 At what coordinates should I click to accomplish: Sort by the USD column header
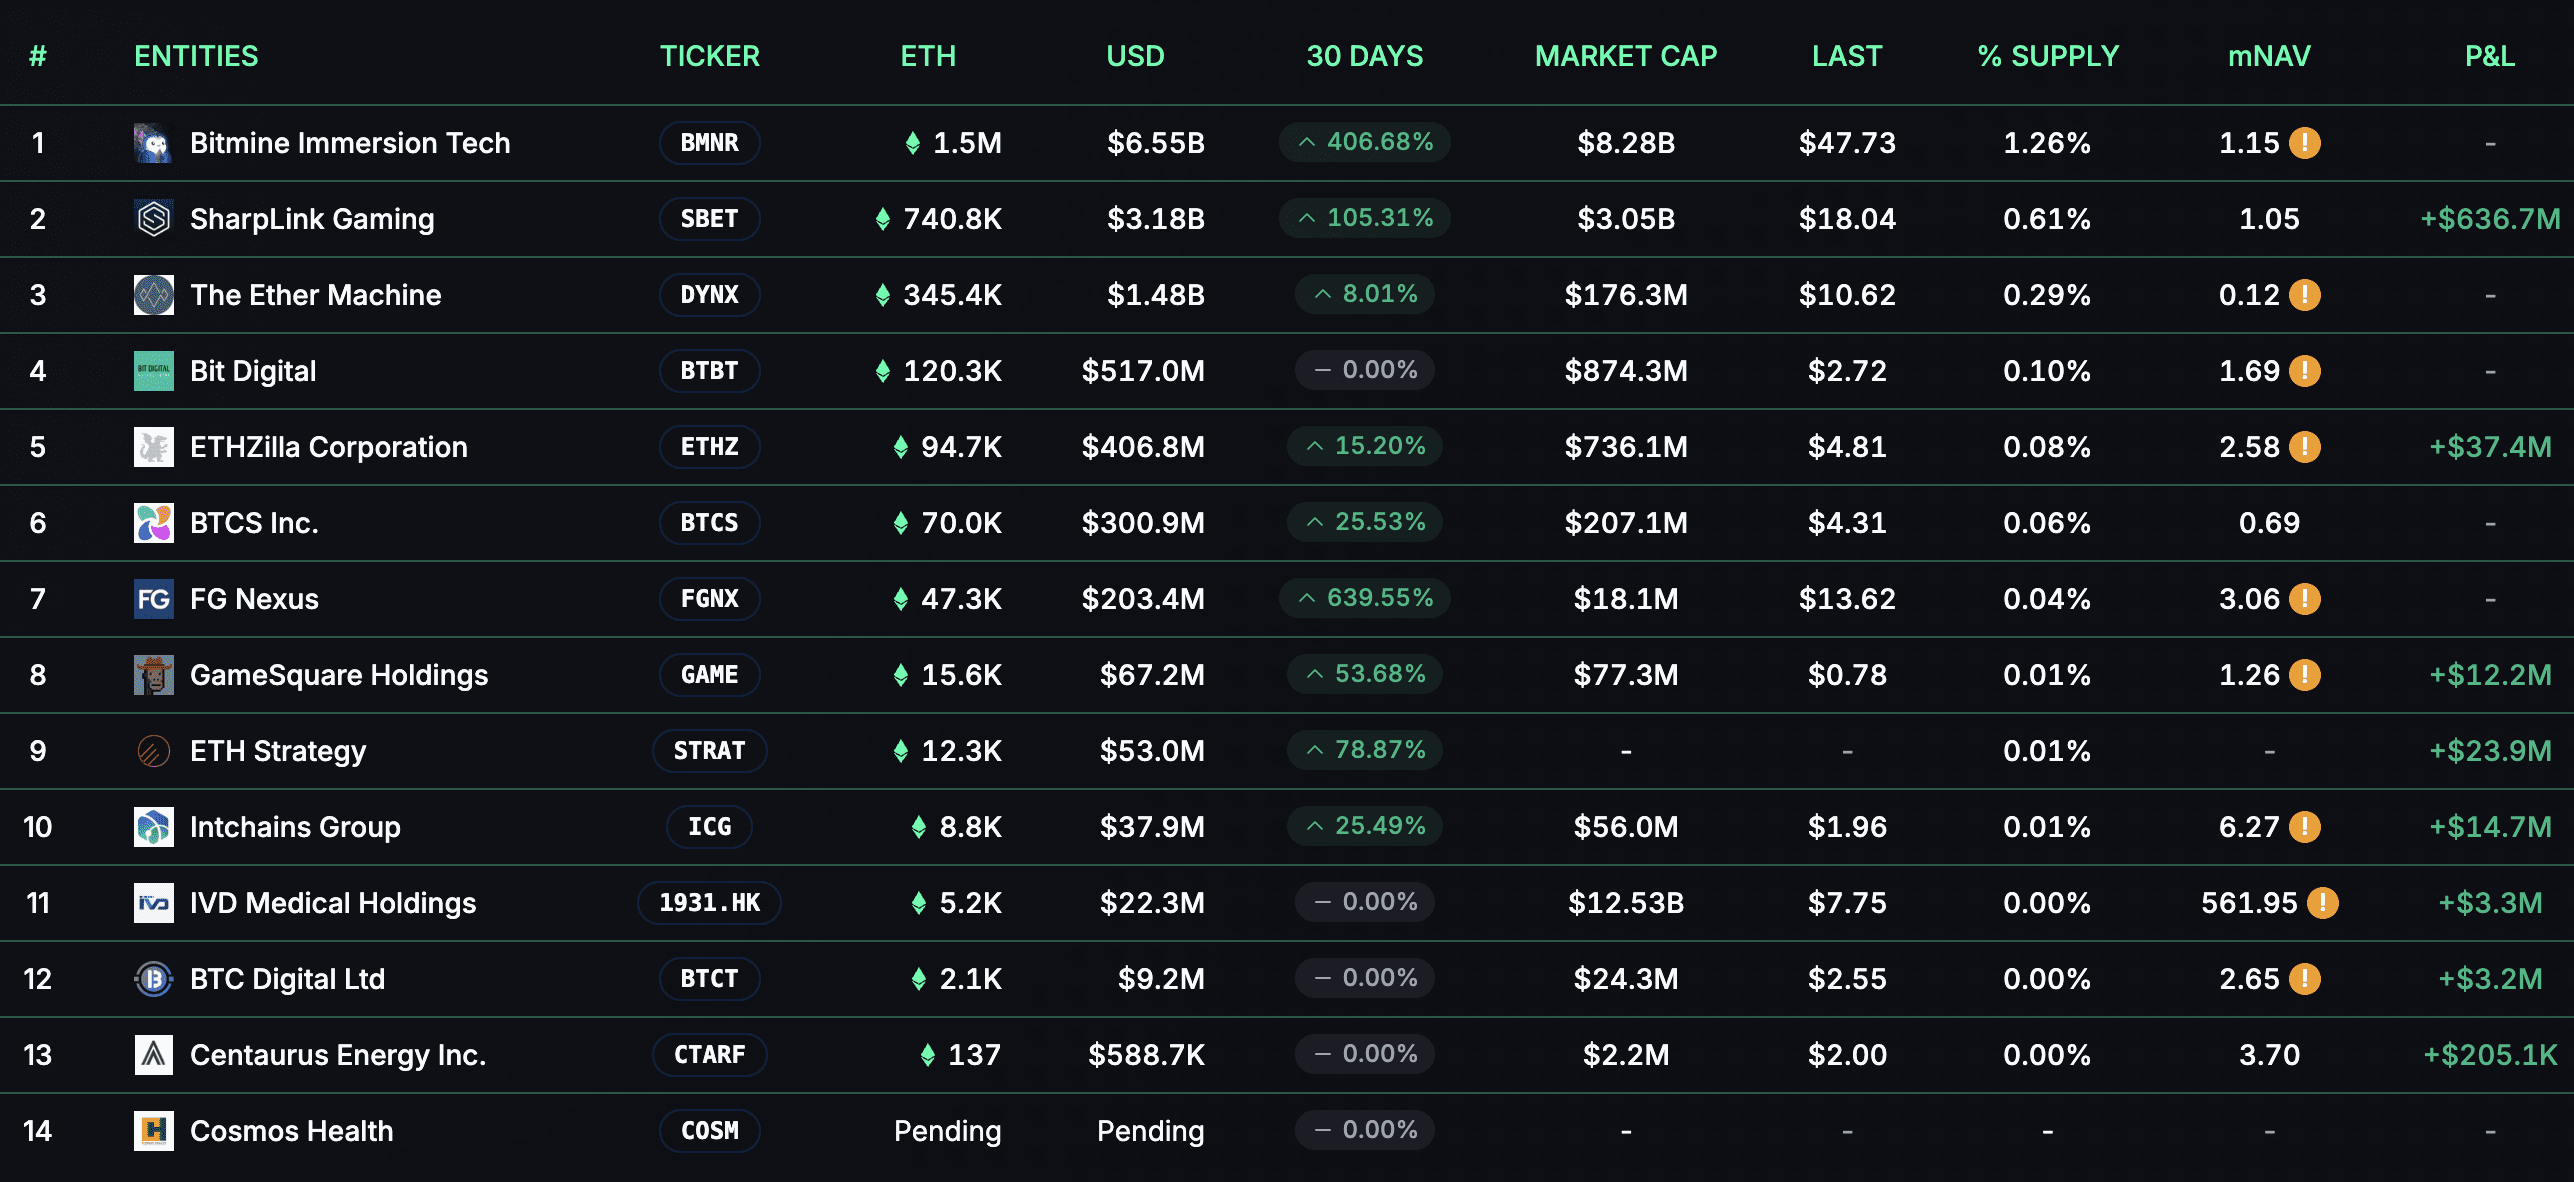coord(1135,56)
